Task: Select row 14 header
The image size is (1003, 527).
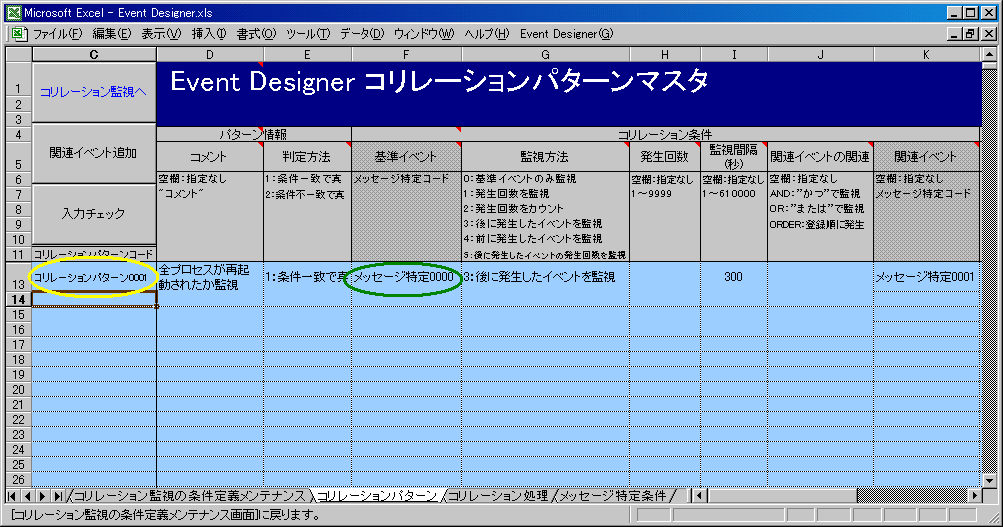Action: coord(19,299)
